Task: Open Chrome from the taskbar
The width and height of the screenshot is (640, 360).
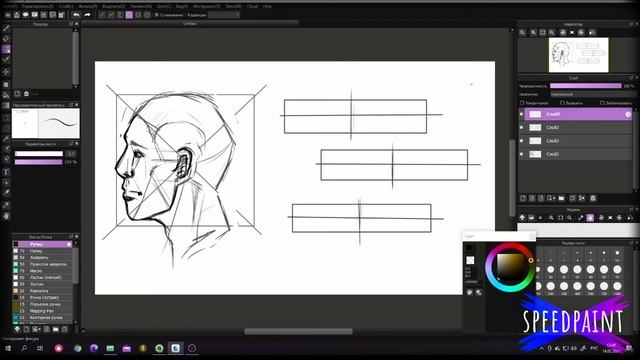Action: pyautogui.click(x=78, y=348)
